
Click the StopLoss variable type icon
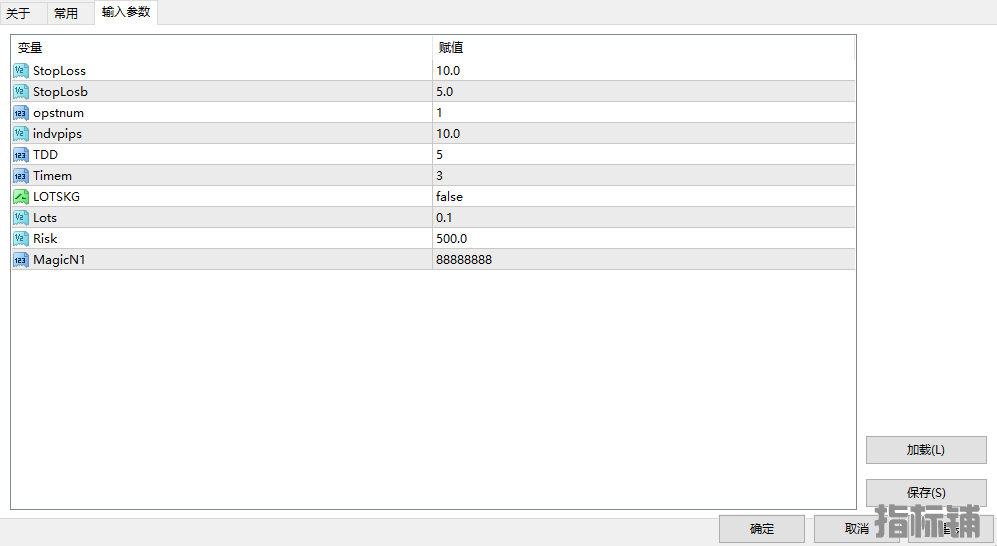pyautogui.click(x=21, y=71)
